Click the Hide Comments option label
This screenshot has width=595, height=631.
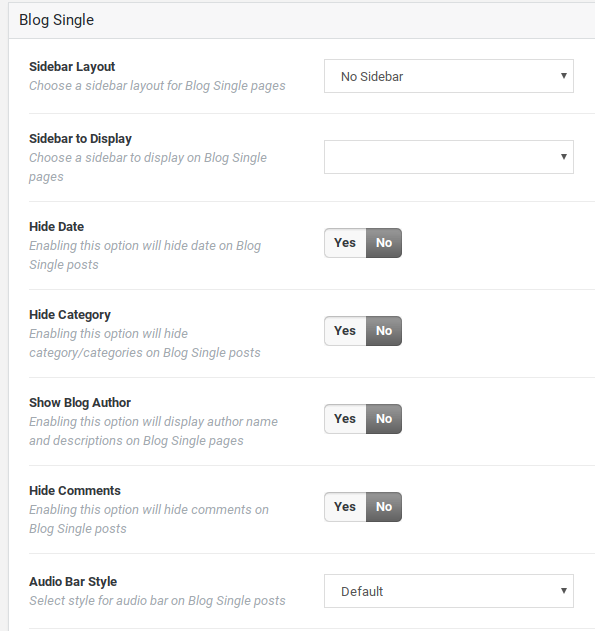click(75, 491)
